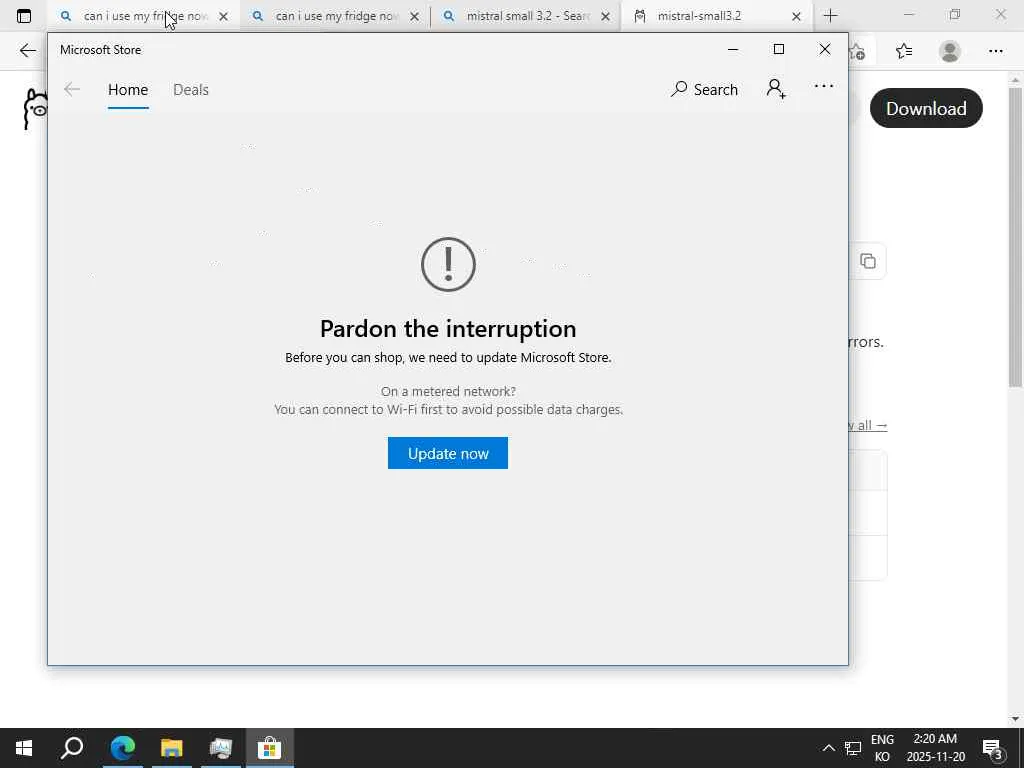This screenshot has width=1024, height=768.
Task: Click the Edge page vertical scrollbar thumb
Action: click(x=1015, y=238)
